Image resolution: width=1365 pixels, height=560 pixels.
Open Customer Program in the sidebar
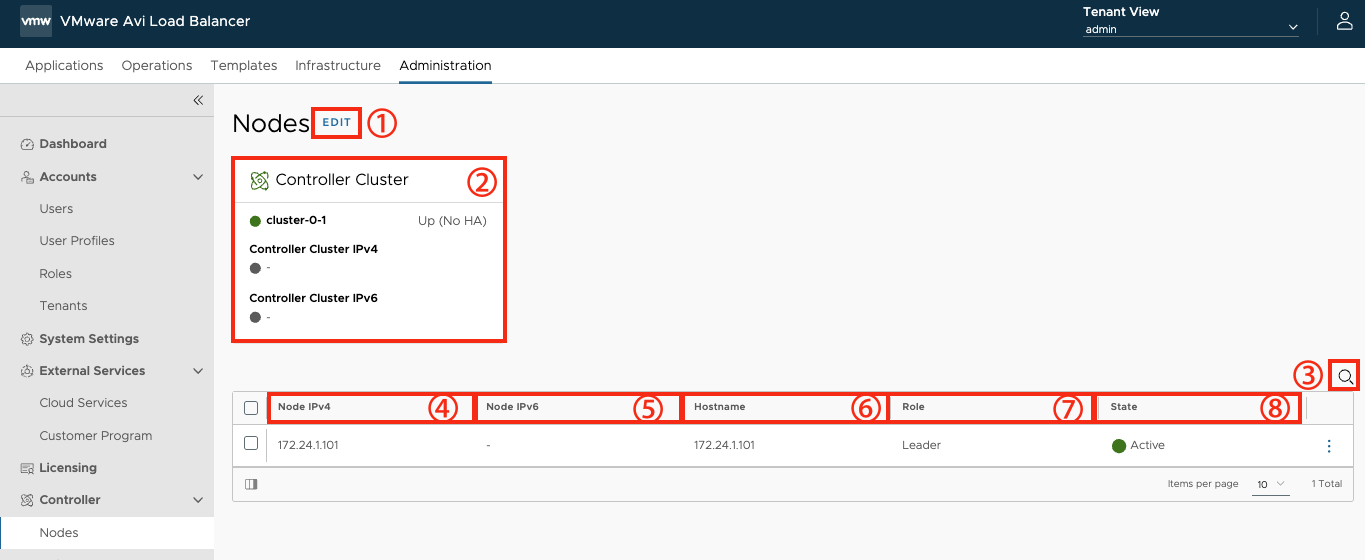(x=96, y=436)
